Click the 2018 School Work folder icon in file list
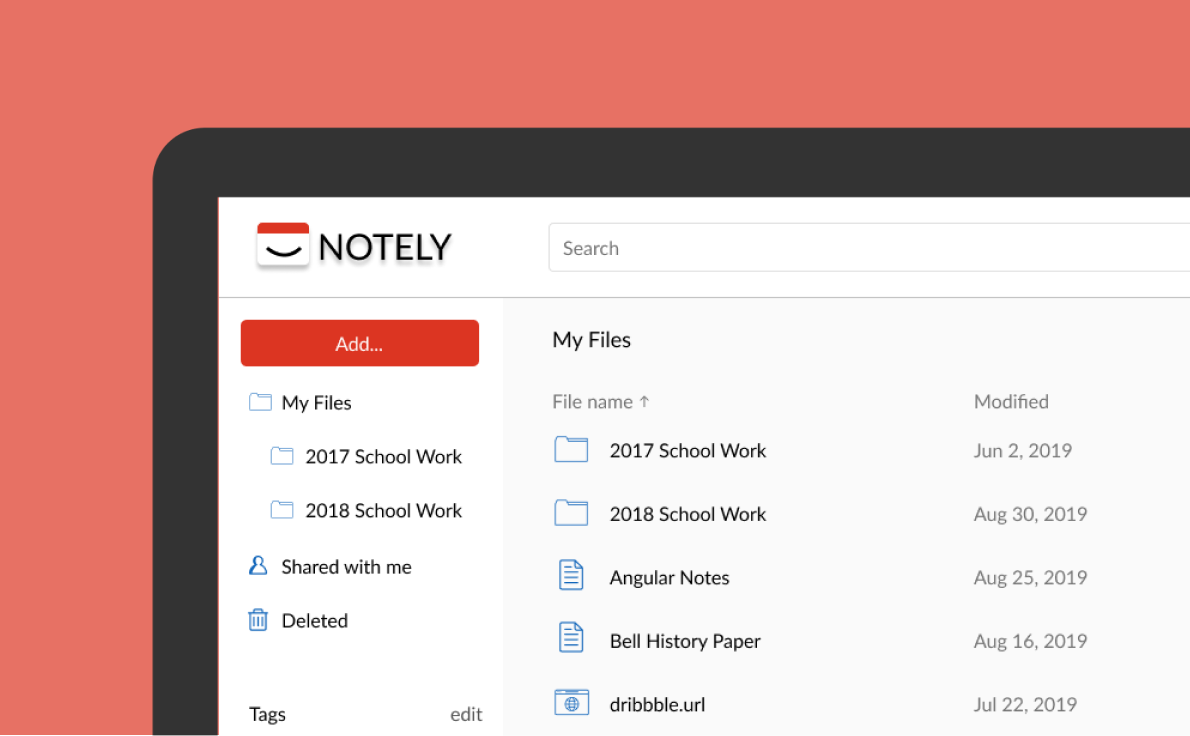The height and width of the screenshot is (736, 1190). 571,513
